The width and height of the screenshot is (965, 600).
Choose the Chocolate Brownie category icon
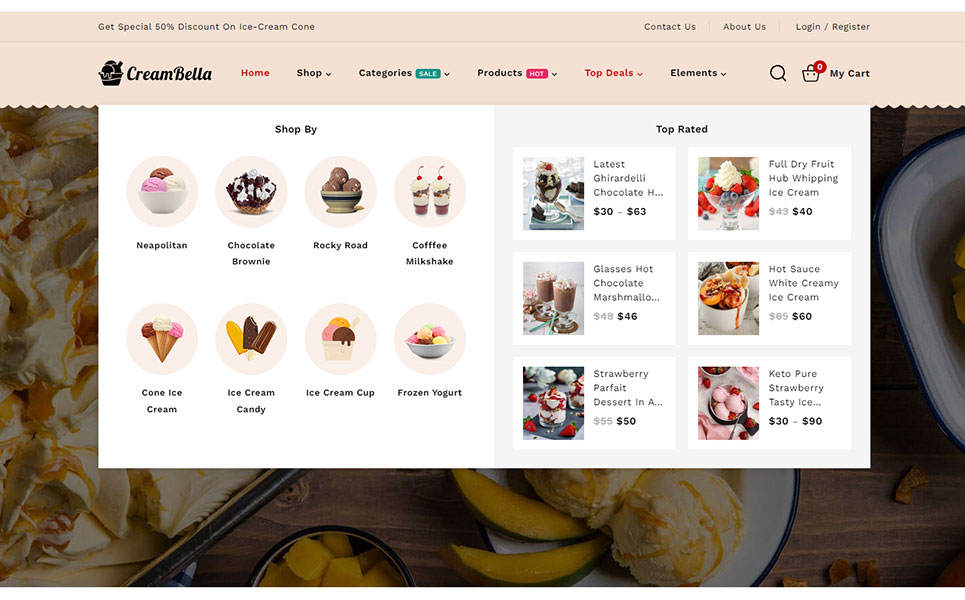tap(251, 191)
